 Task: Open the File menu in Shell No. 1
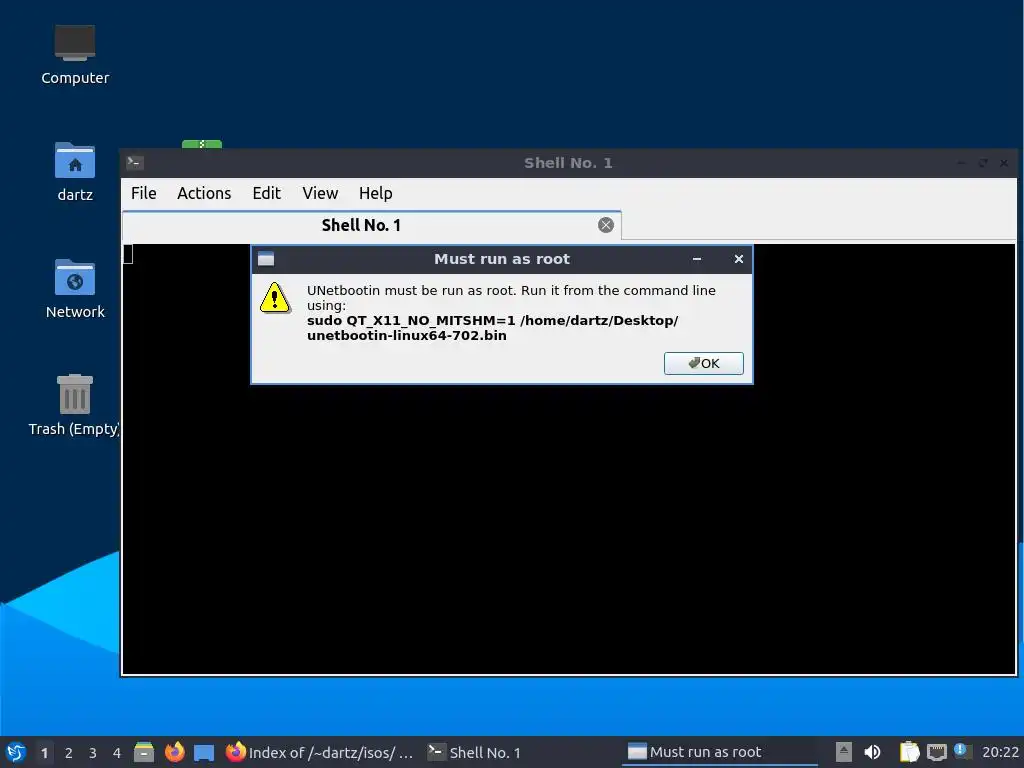[144, 193]
